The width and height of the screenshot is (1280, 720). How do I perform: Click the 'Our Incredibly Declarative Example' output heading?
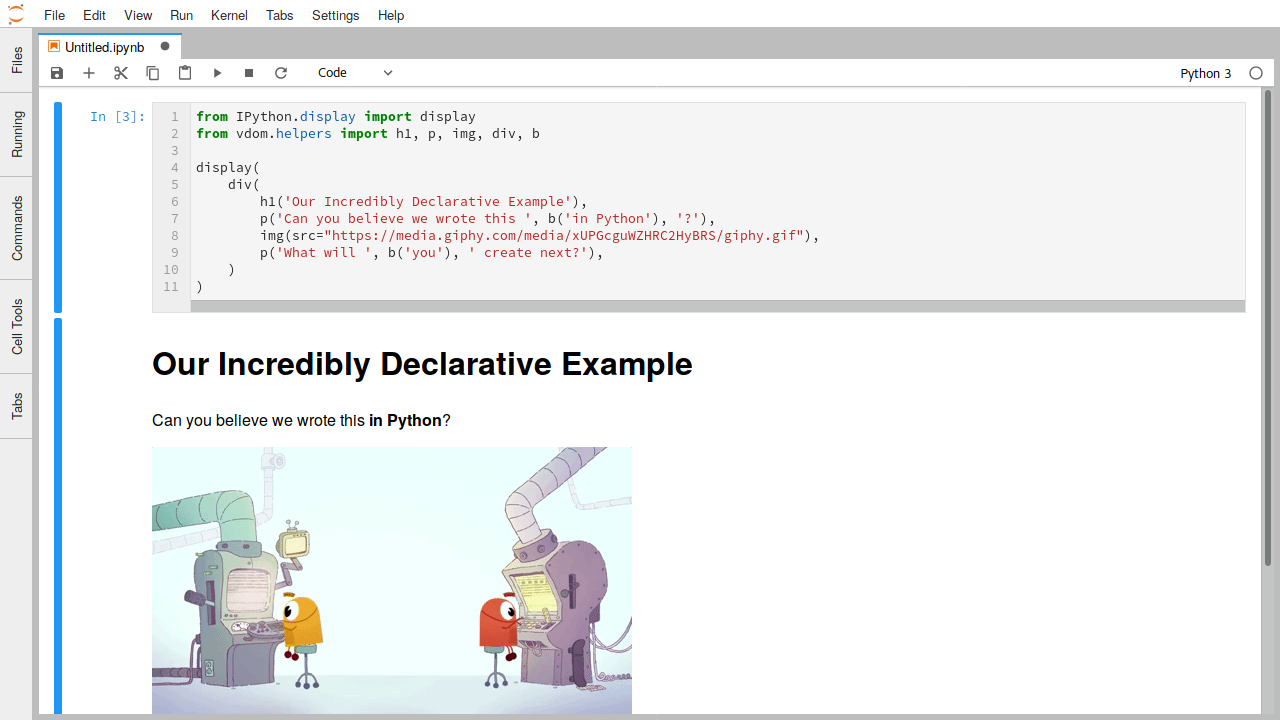(422, 363)
